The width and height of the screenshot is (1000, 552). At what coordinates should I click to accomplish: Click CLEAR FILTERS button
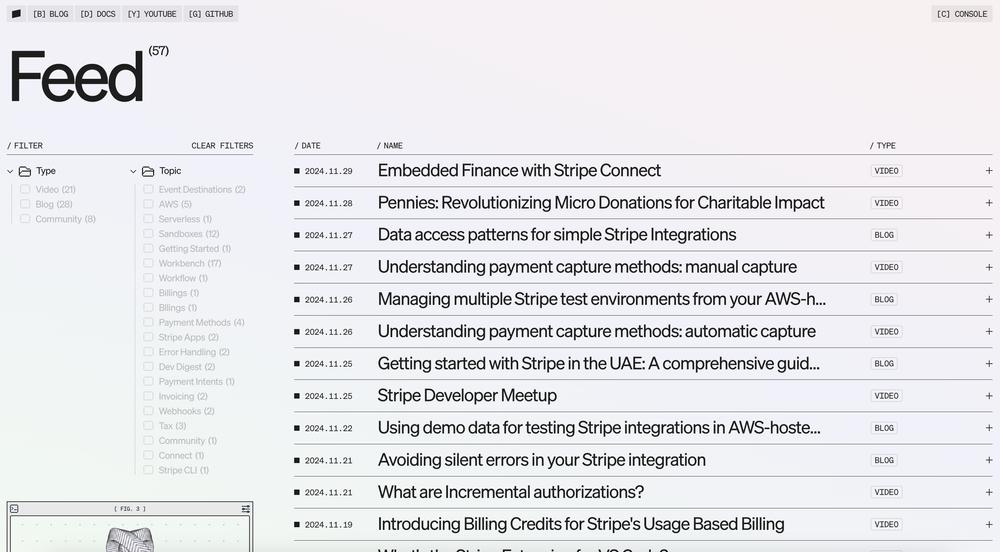(222, 146)
